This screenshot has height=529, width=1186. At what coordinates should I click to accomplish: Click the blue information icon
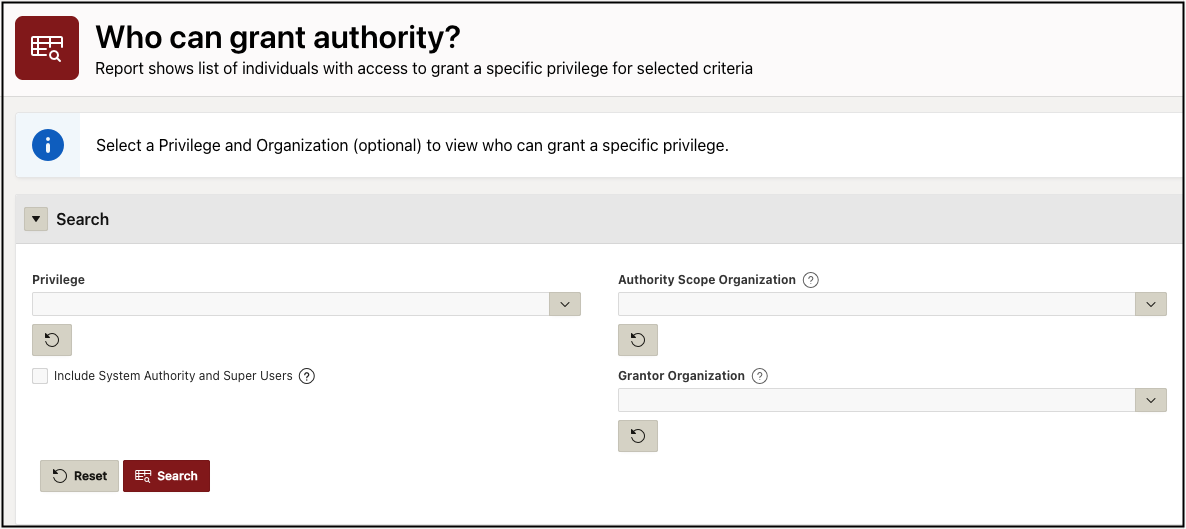(48, 145)
